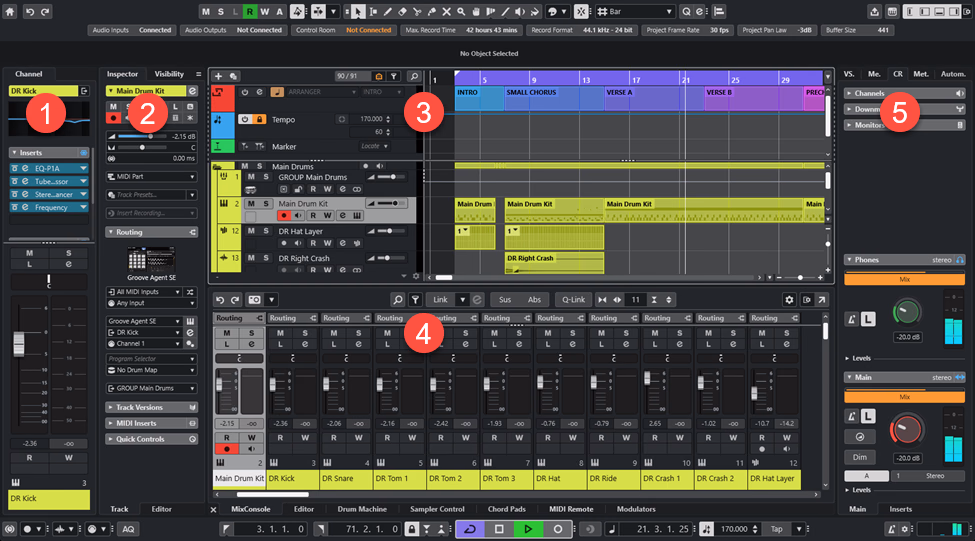Open in separate window arrow in MixConsole
The width and height of the screenshot is (975, 541).
(821, 300)
